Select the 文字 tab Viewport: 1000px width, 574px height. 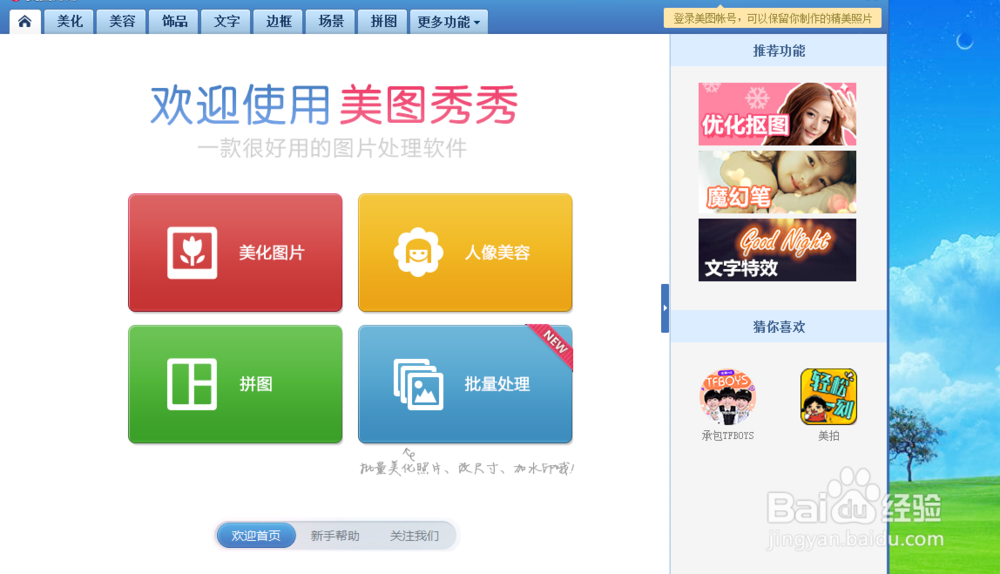[x=226, y=22]
